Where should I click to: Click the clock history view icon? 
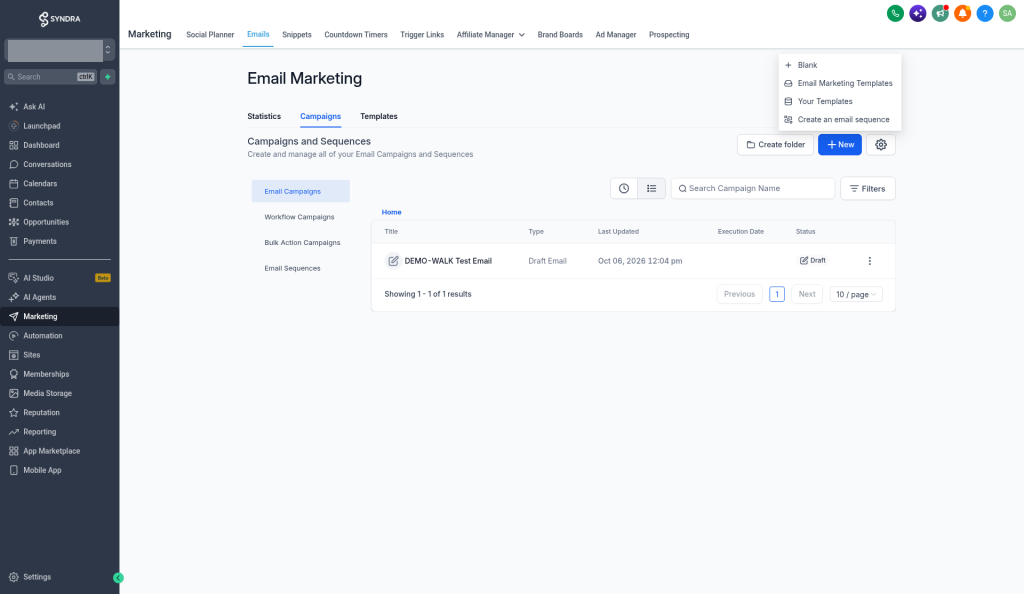point(624,189)
